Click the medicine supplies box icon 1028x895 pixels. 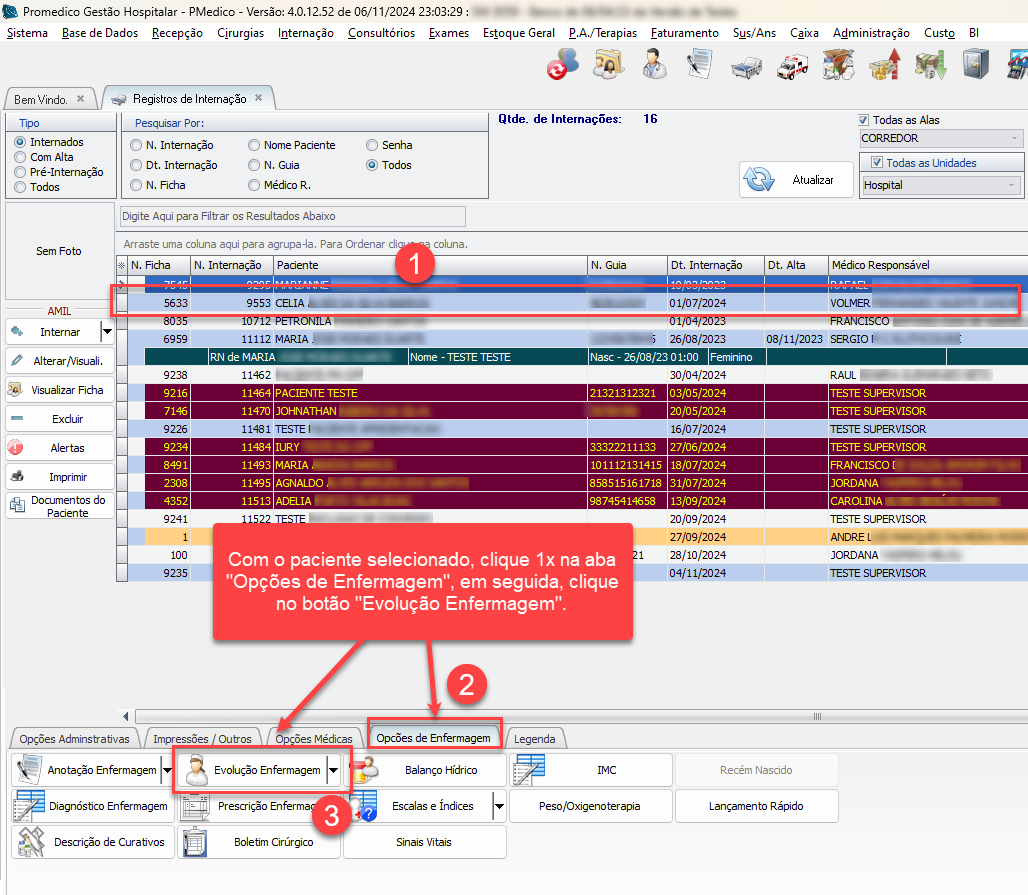click(837, 66)
